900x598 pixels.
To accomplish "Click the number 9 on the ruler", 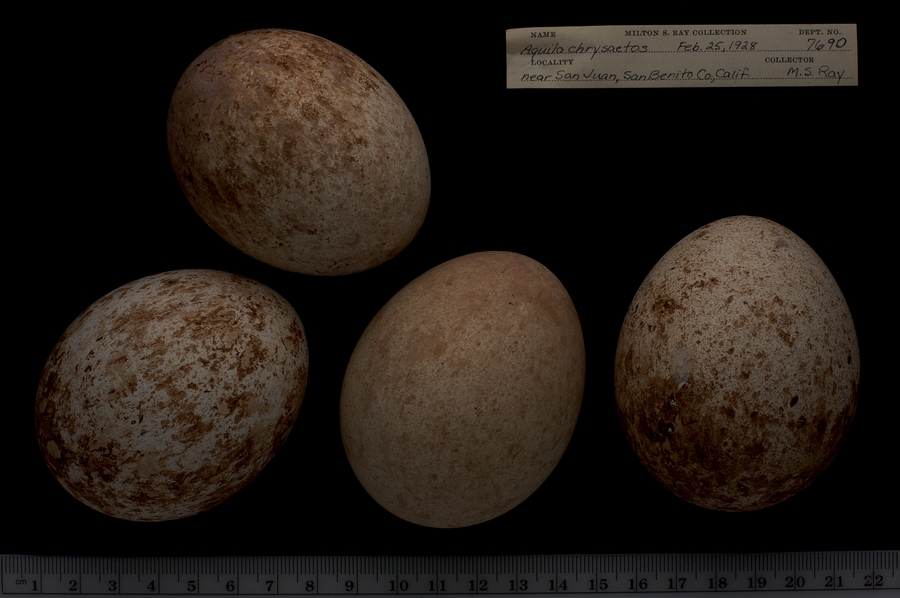I will 348,585.
